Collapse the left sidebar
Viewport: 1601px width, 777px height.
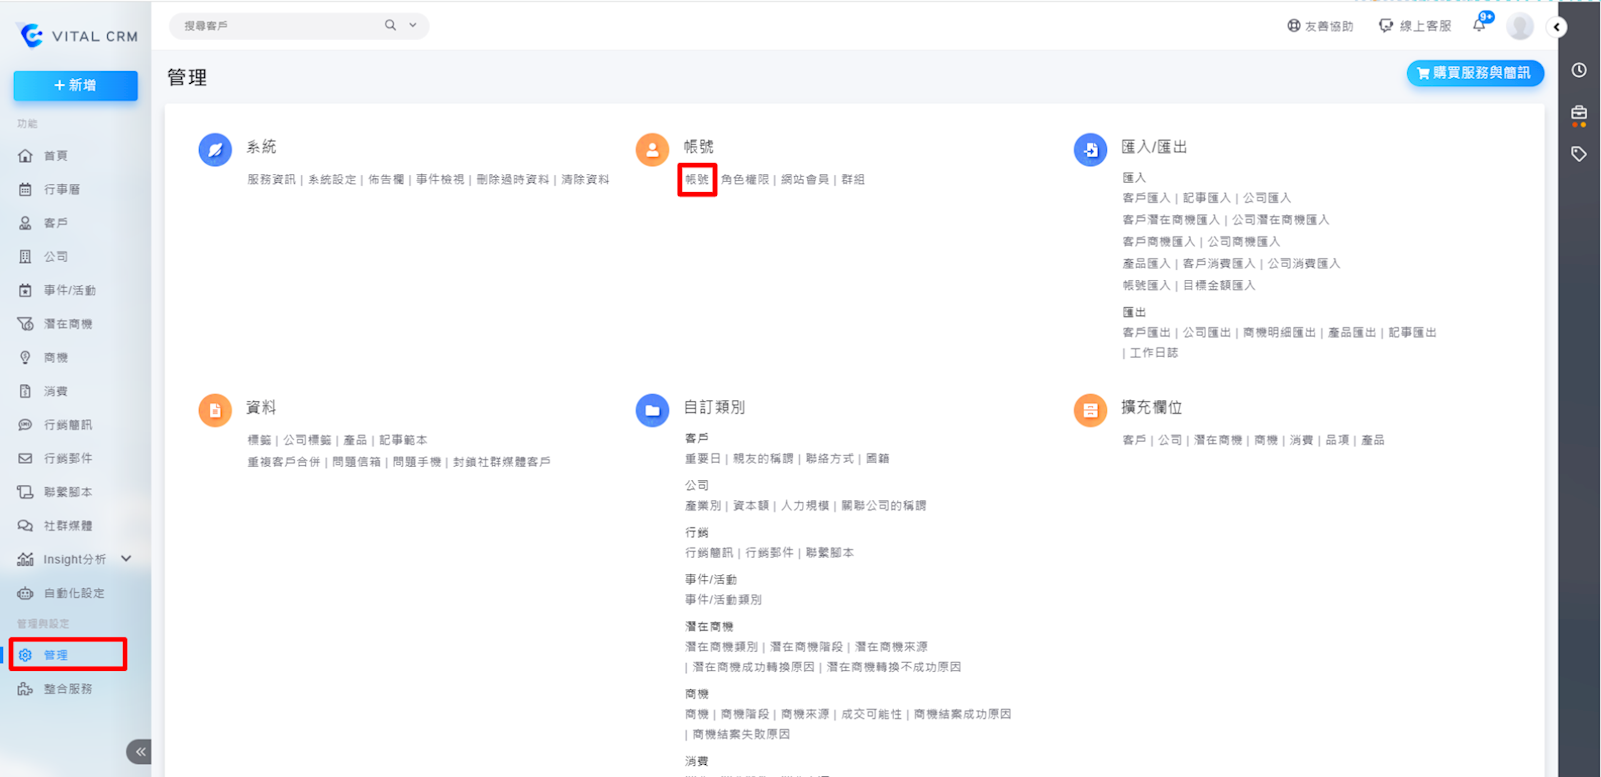coord(140,751)
